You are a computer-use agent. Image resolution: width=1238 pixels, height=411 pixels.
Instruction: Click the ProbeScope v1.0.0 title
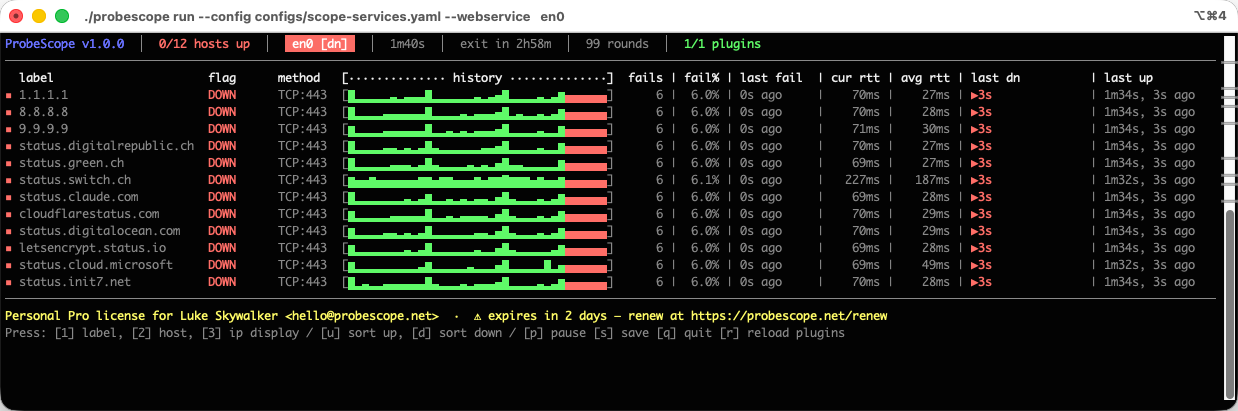64,44
